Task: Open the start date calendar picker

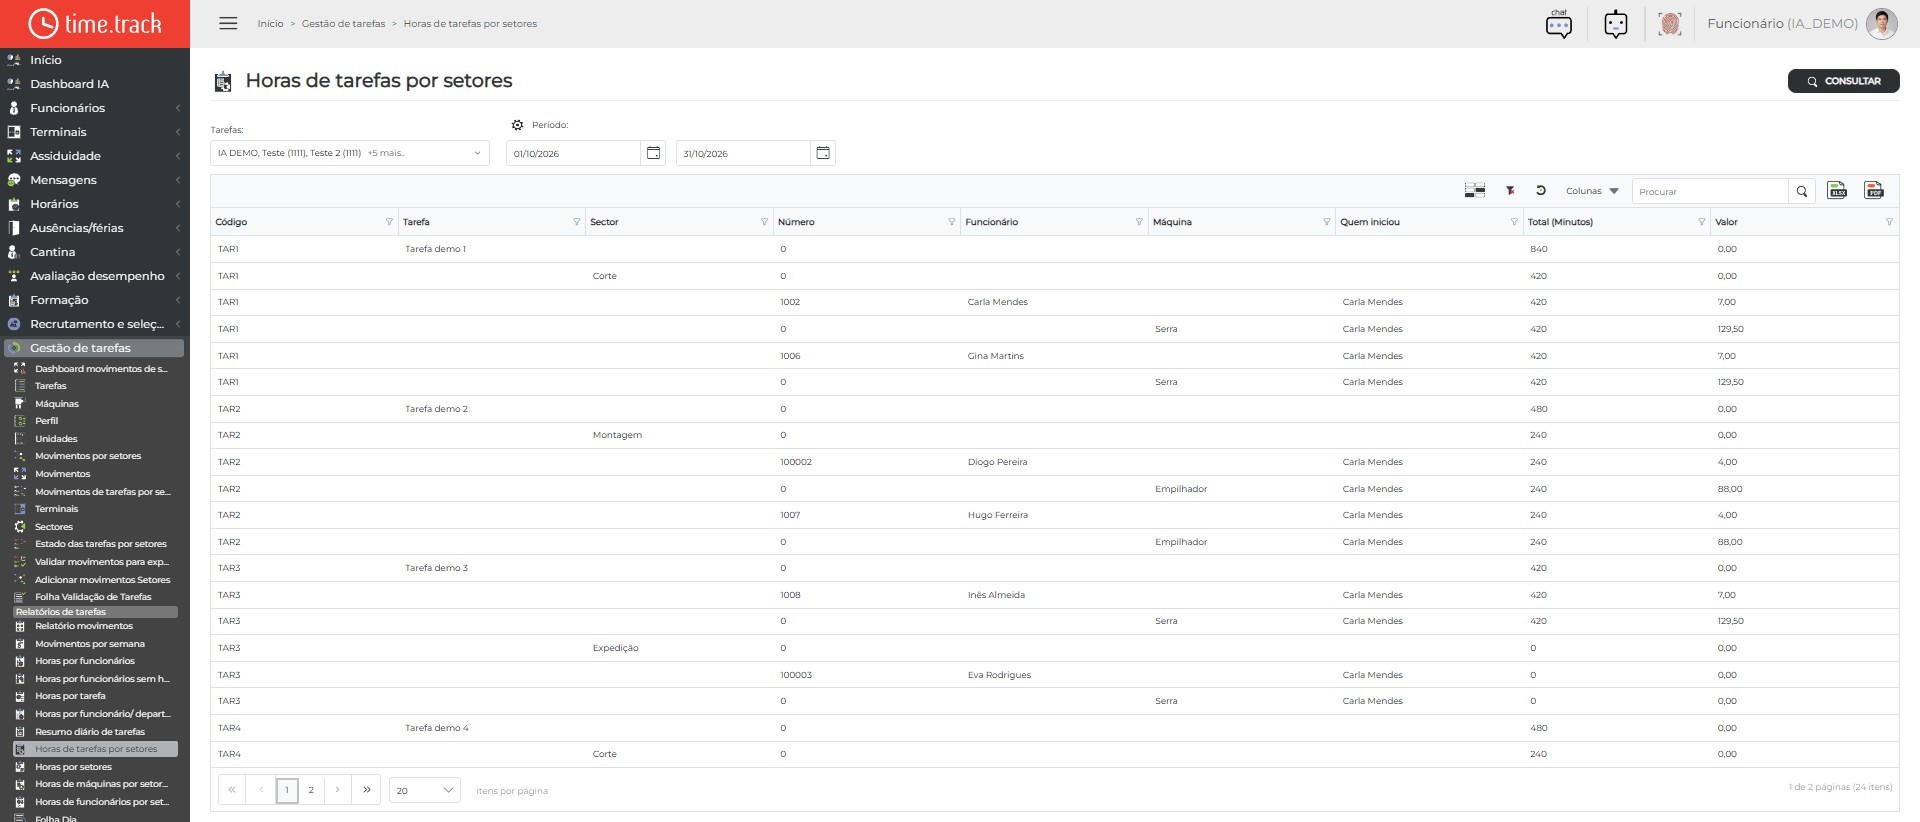Action: tap(653, 153)
